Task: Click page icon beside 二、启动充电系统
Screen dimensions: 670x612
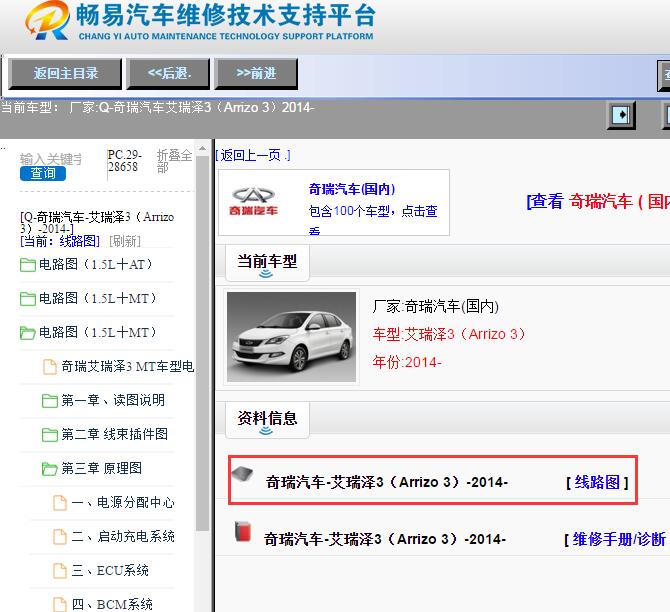Action: 60,537
